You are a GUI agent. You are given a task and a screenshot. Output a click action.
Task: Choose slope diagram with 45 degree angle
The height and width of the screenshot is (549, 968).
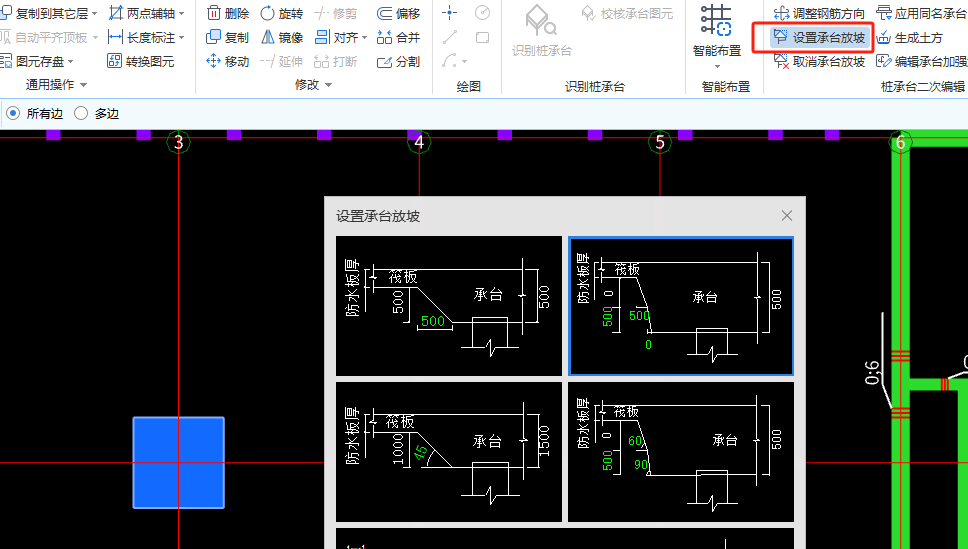pyautogui.click(x=449, y=451)
